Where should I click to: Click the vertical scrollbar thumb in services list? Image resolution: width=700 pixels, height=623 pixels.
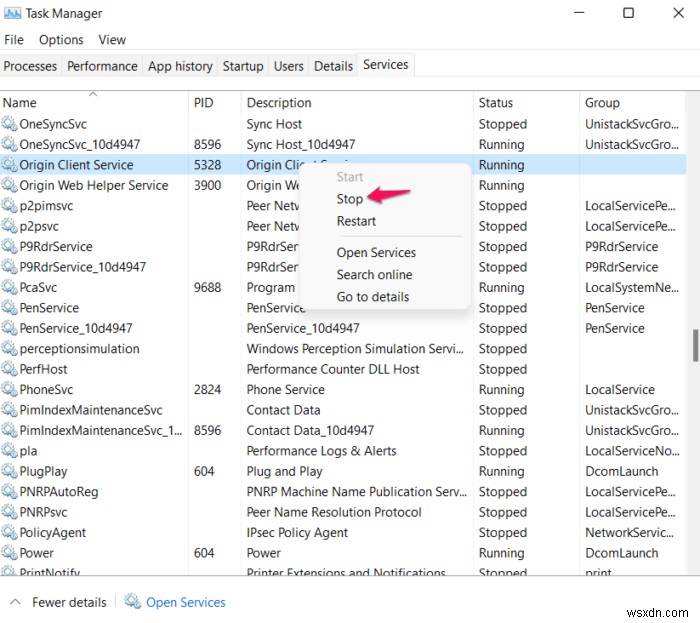click(695, 345)
